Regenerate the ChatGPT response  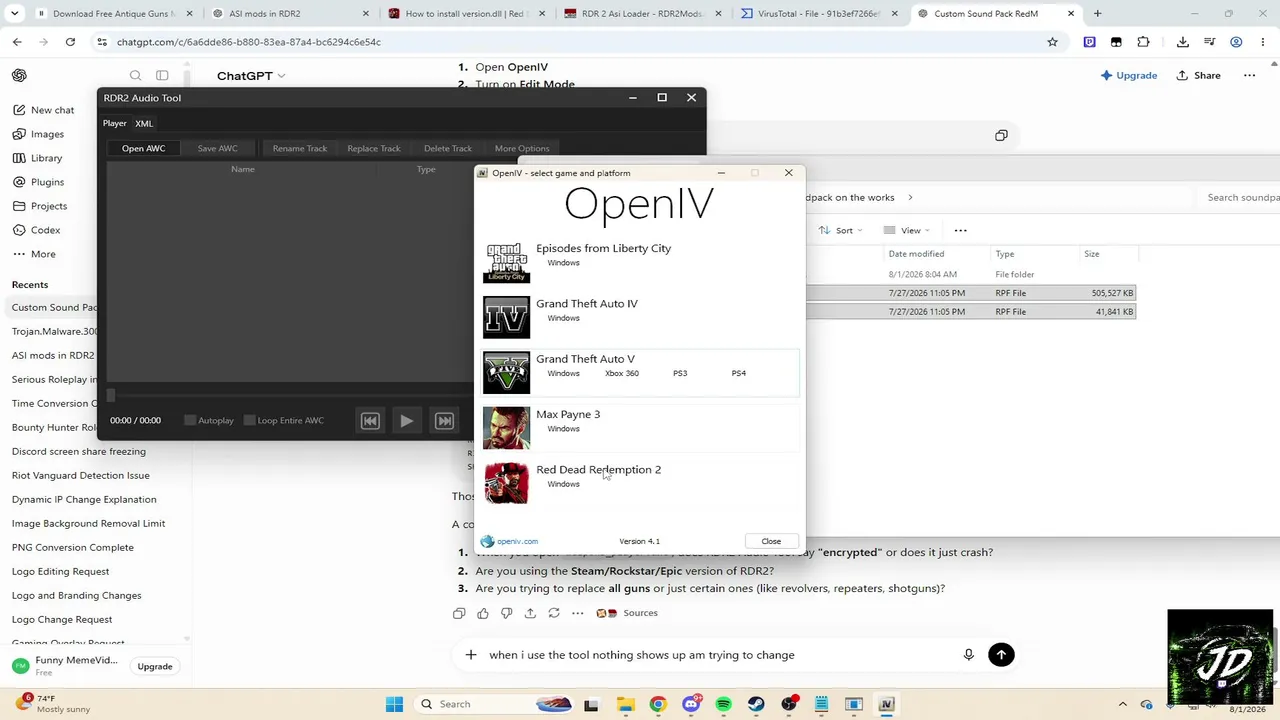click(x=554, y=613)
